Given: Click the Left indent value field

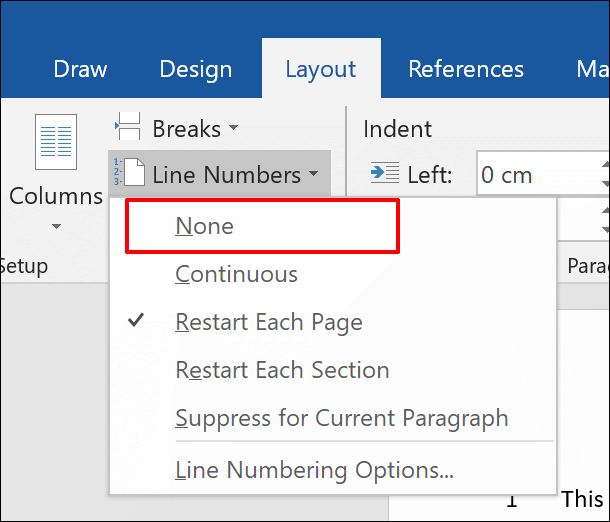Looking at the screenshot, I should (x=535, y=175).
